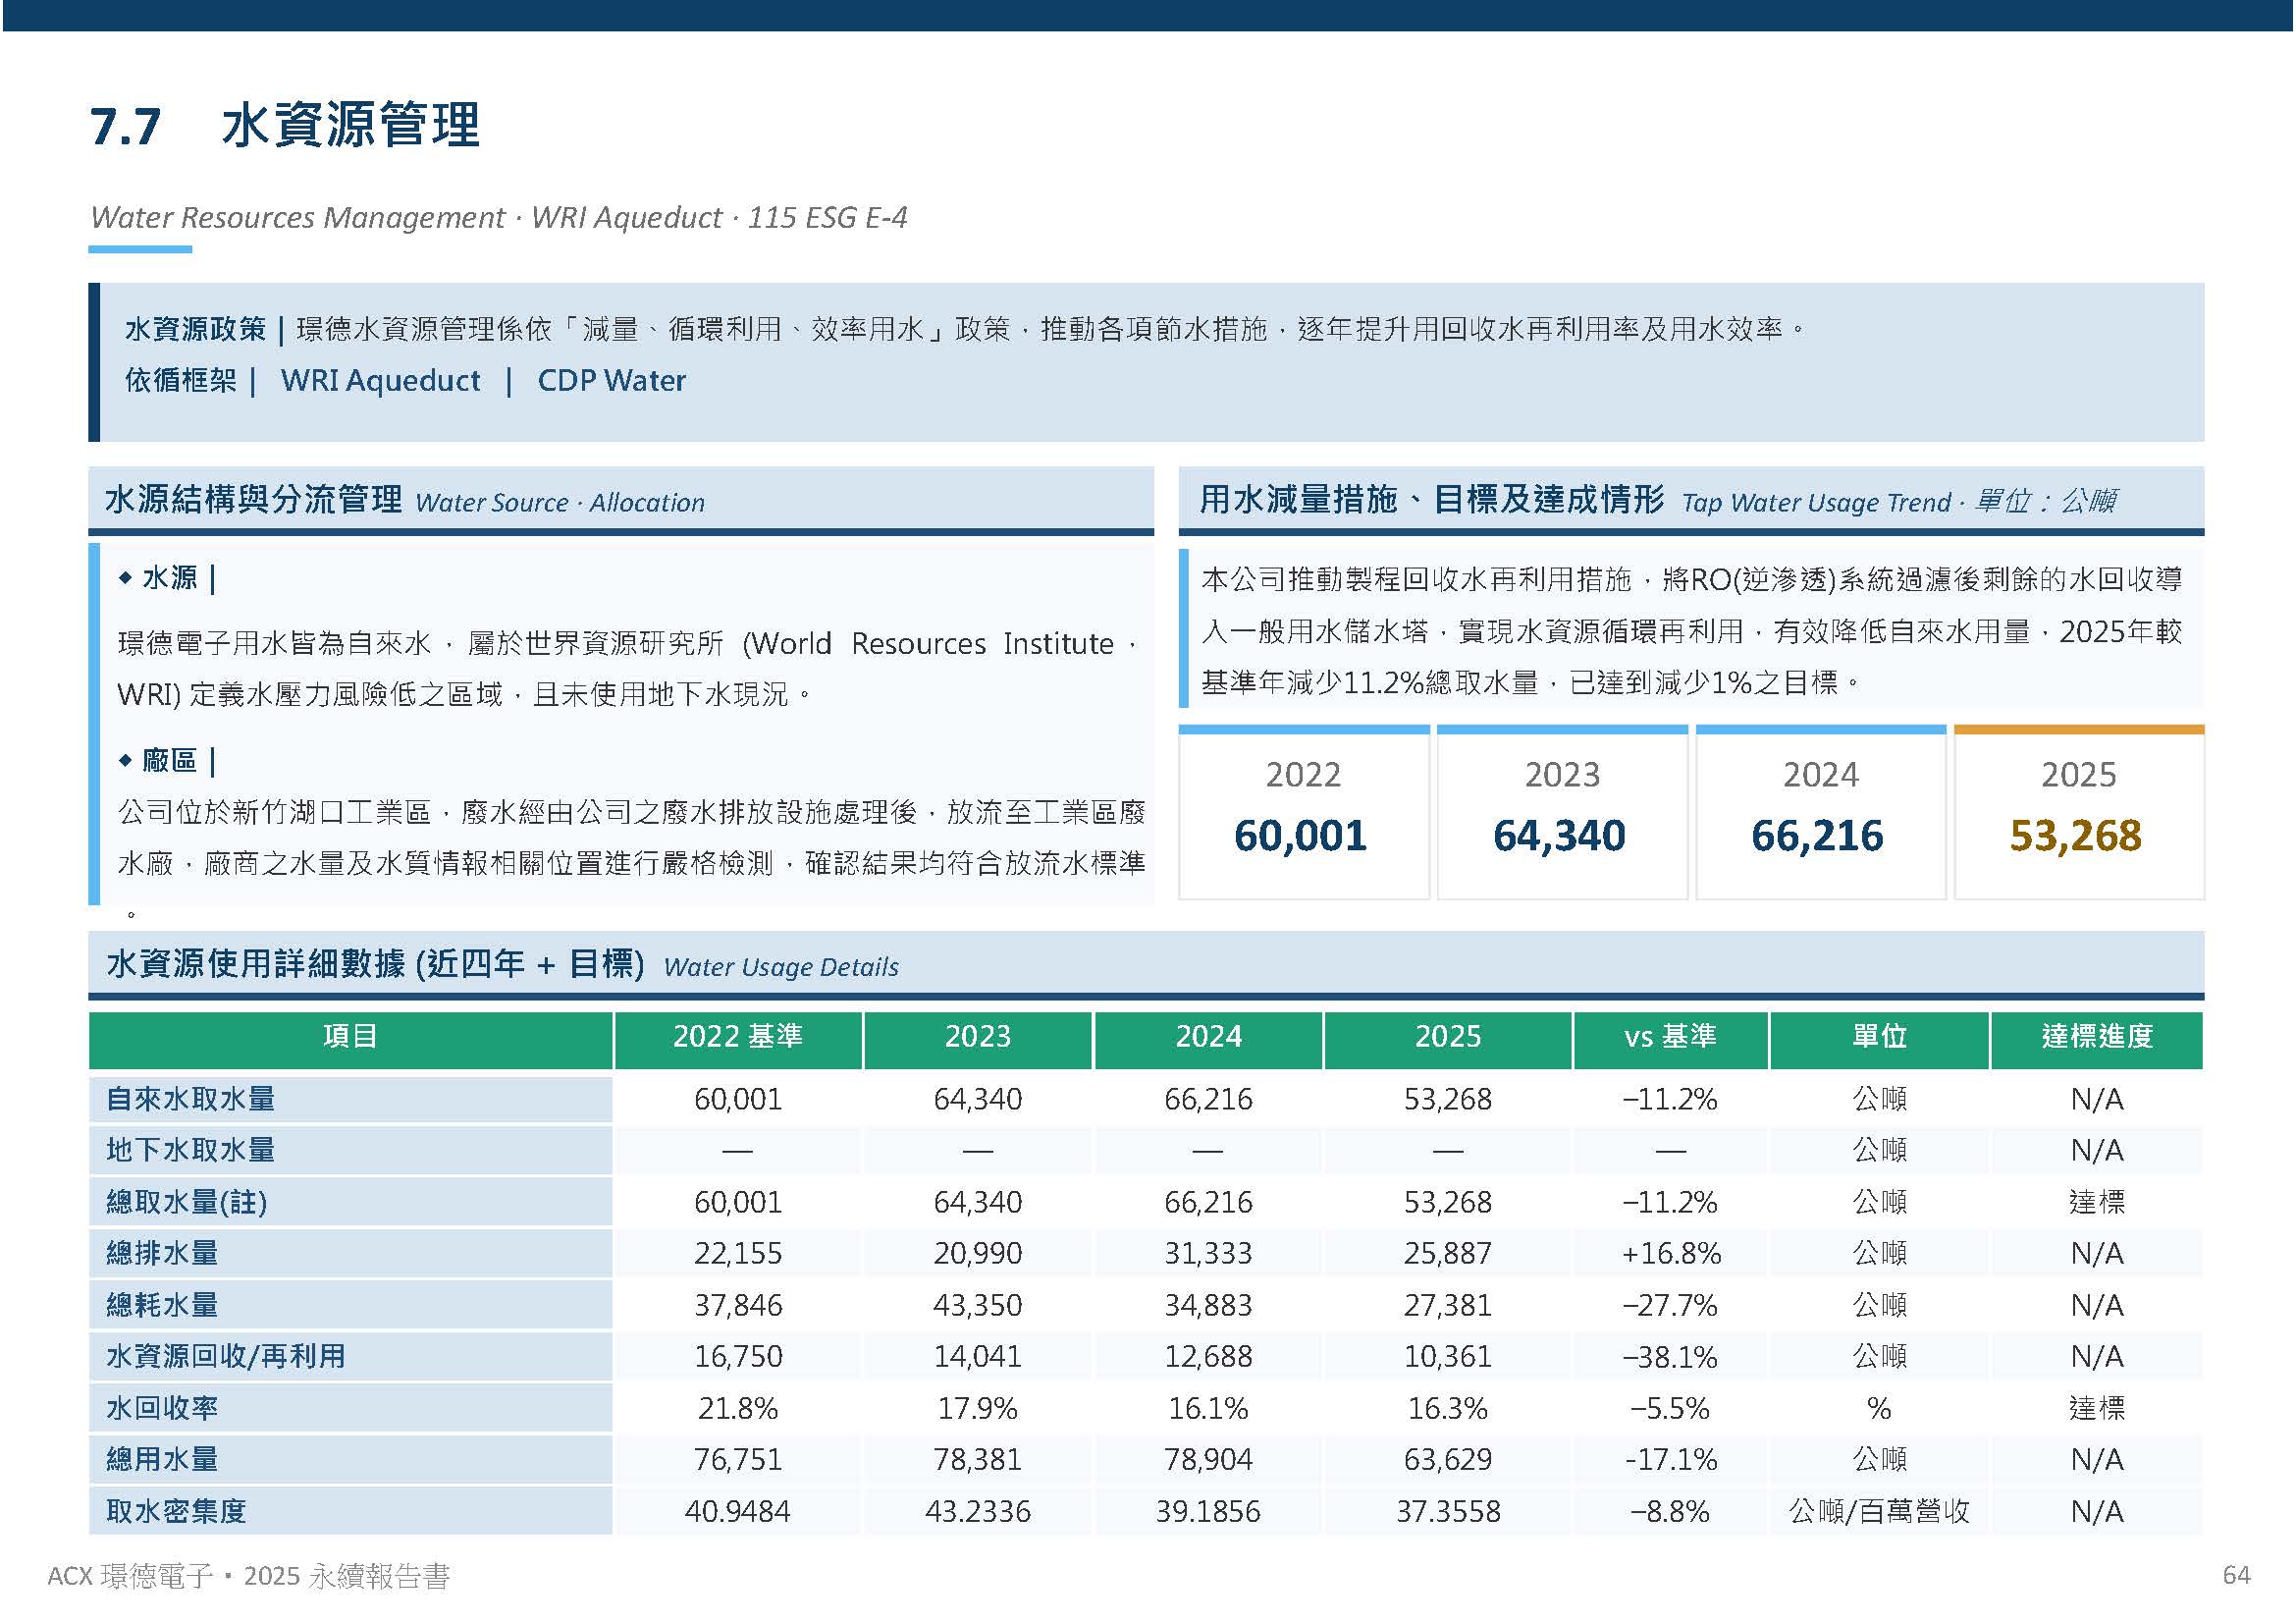This screenshot has width=2296, height=1624.
Task: Select the subtitle Water Resources Management line
Action: [498, 217]
